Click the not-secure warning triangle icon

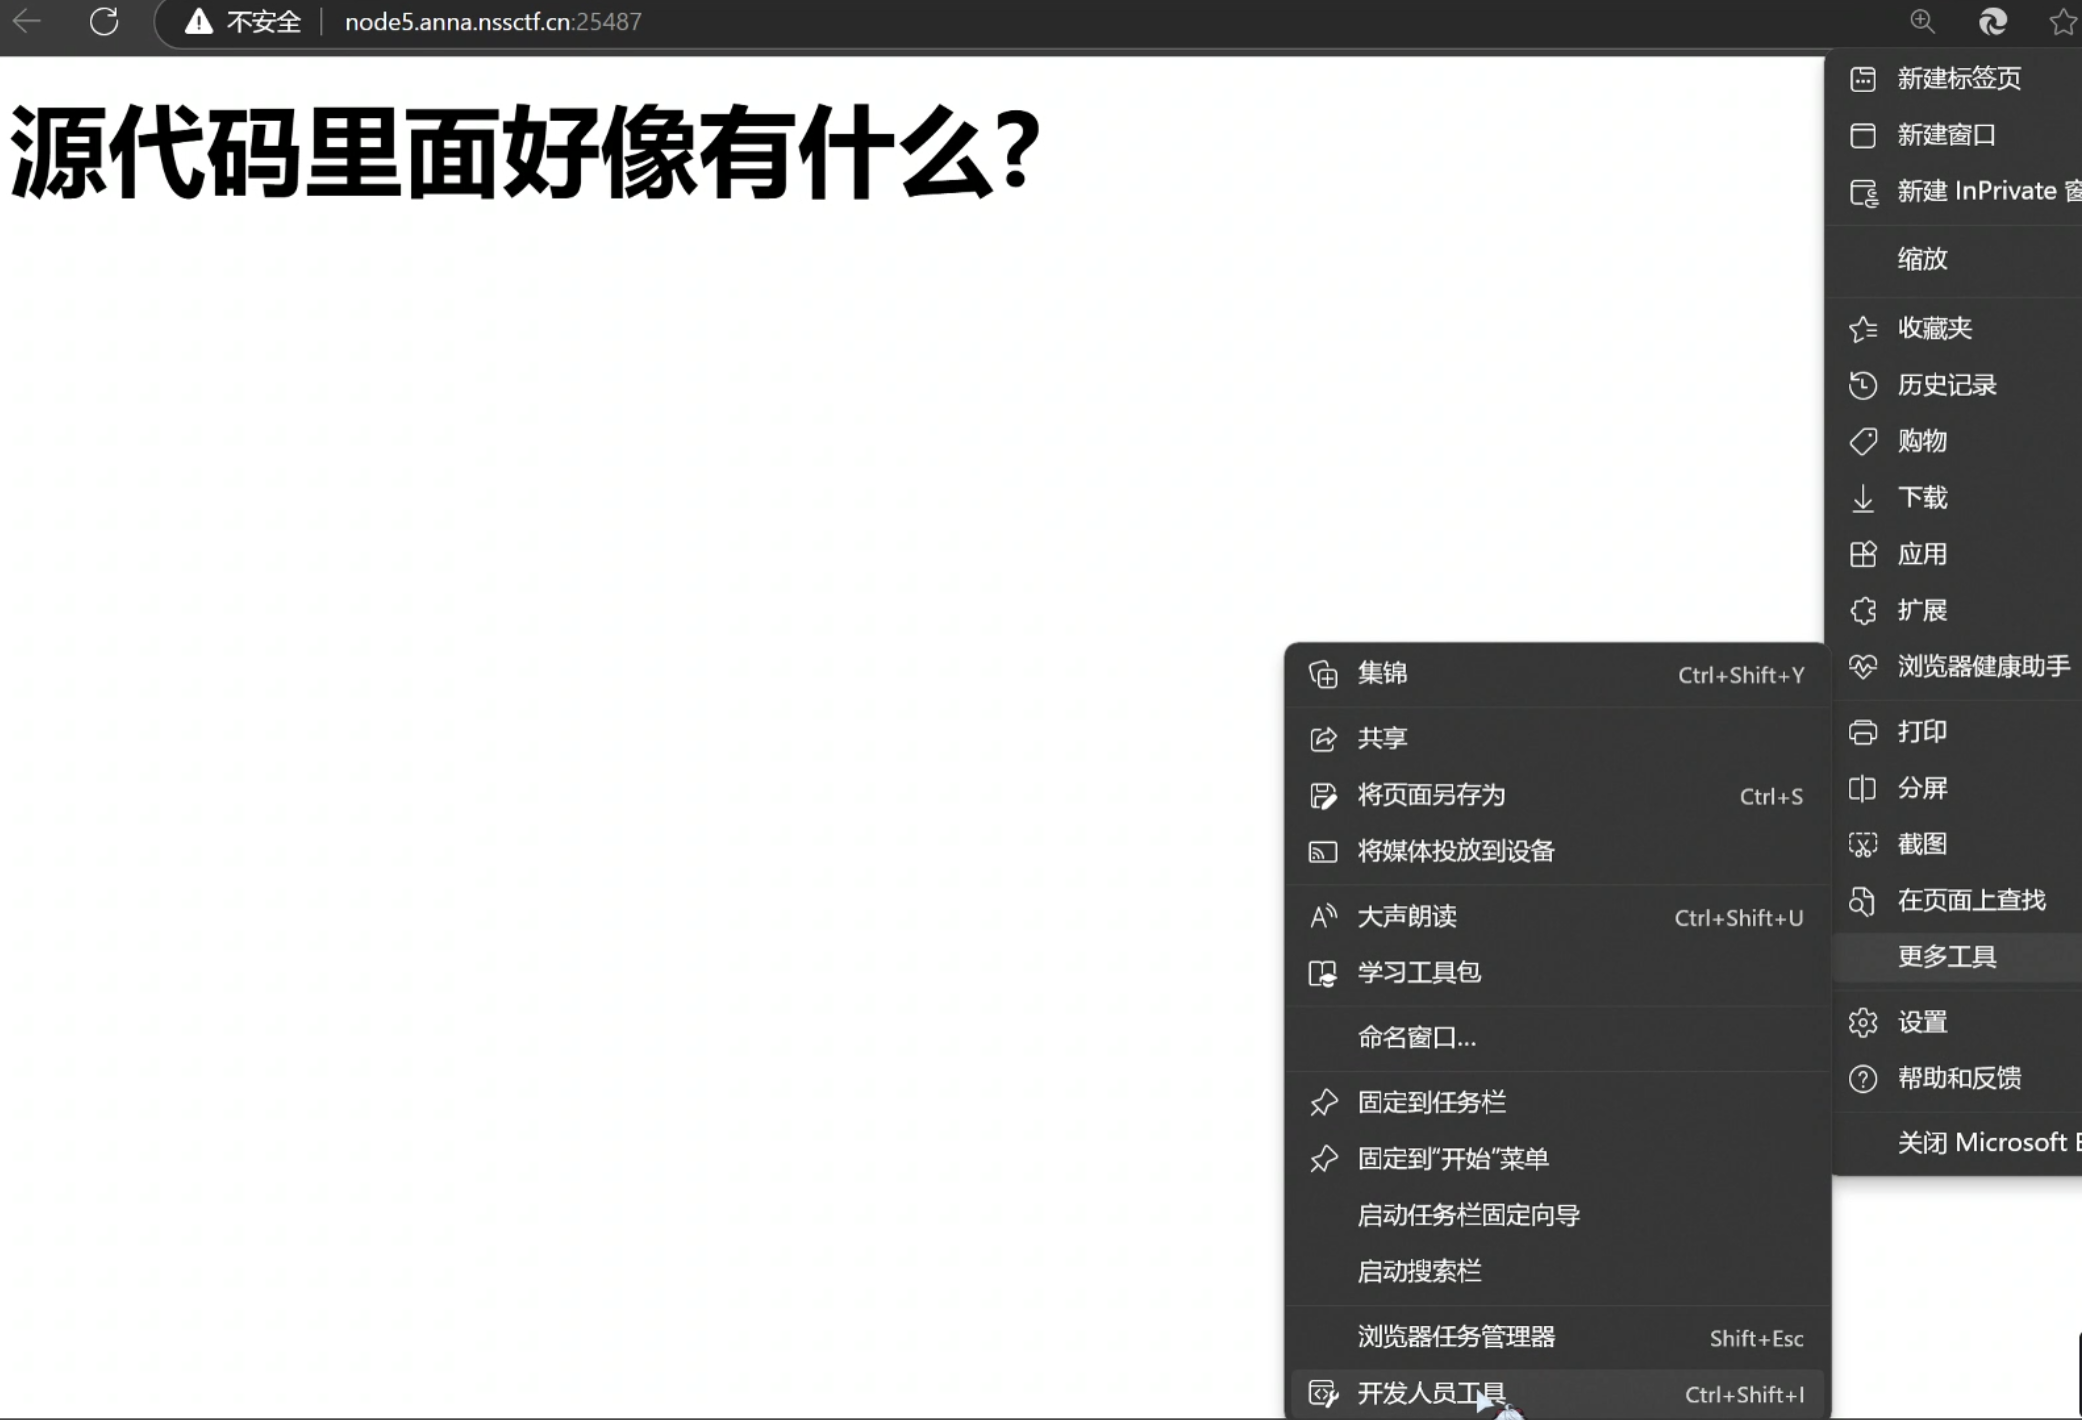click(x=199, y=21)
